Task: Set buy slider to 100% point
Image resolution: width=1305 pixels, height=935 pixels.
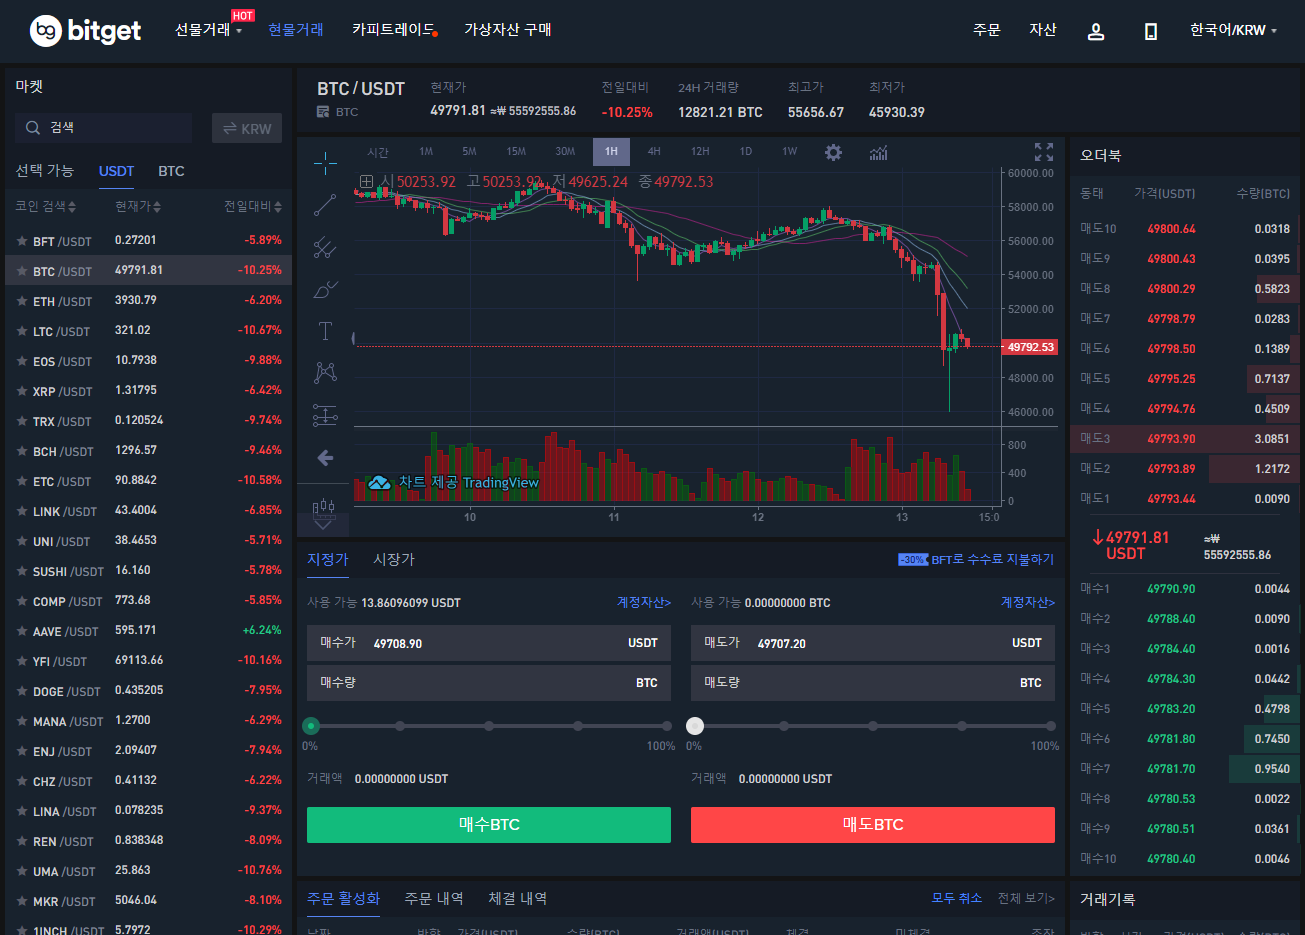Action: click(x=666, y=726)
